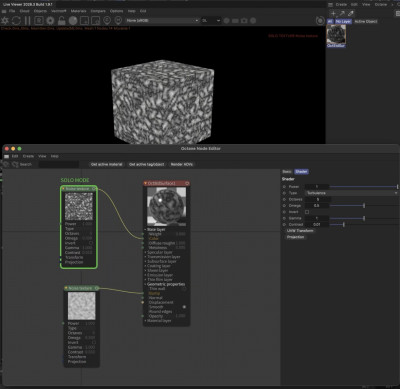
Task: Click the UVW Transform button
Action: [300, 231]
